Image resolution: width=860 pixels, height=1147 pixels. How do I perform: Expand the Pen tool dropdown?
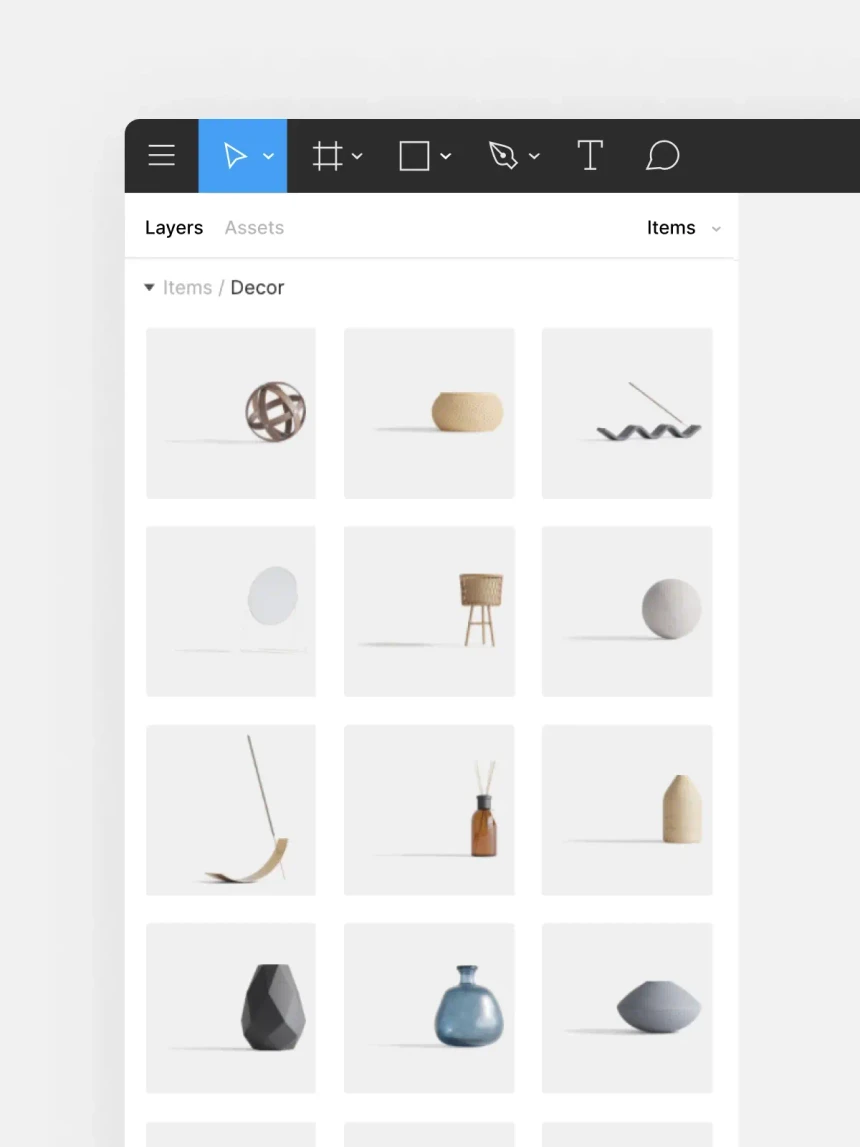tap(535, 156)
